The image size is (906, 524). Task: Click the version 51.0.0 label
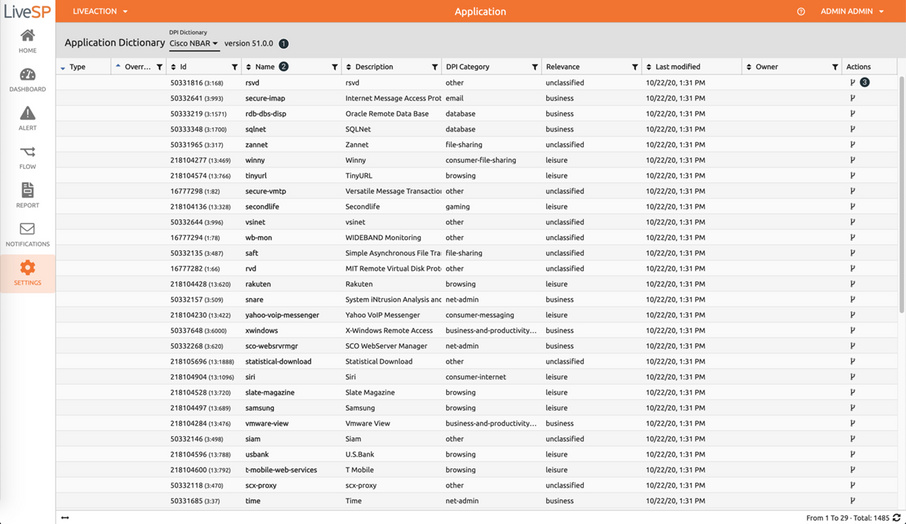point(248,43)
